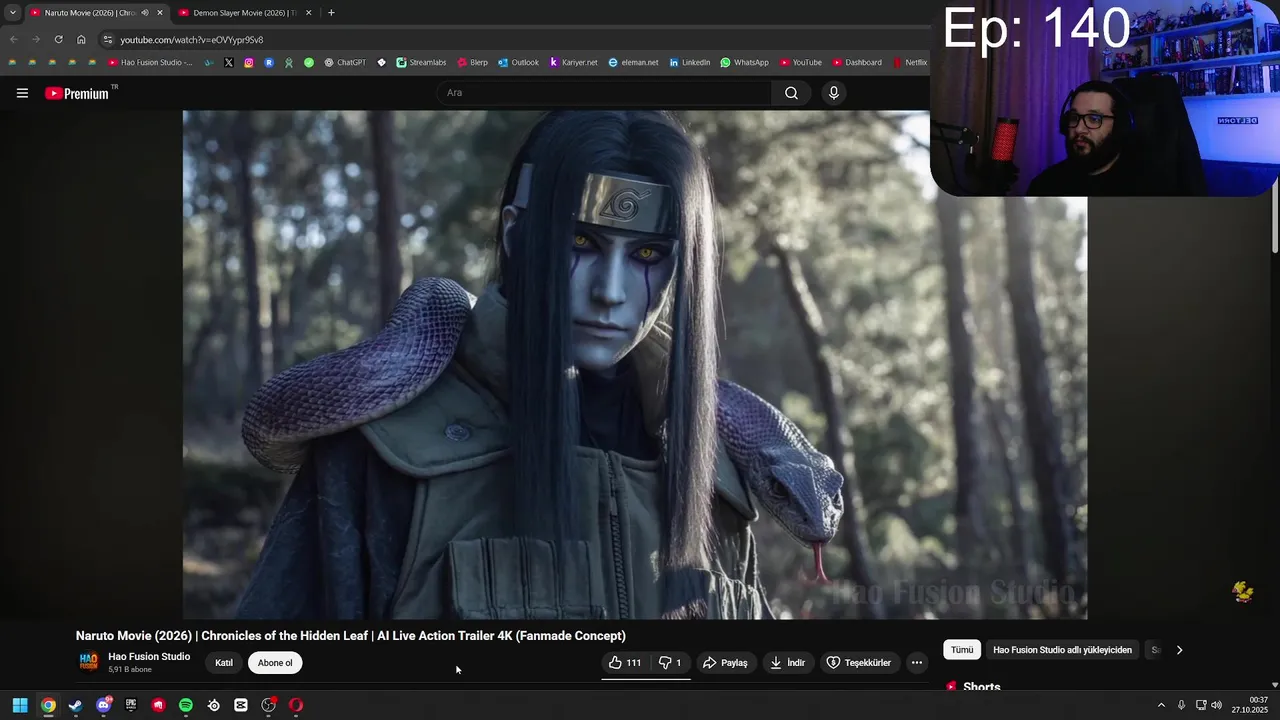This screenshot has height=720, width=1280.
Task: Mute audio on Naruto Movie tab
Action: tap(145, 13)
